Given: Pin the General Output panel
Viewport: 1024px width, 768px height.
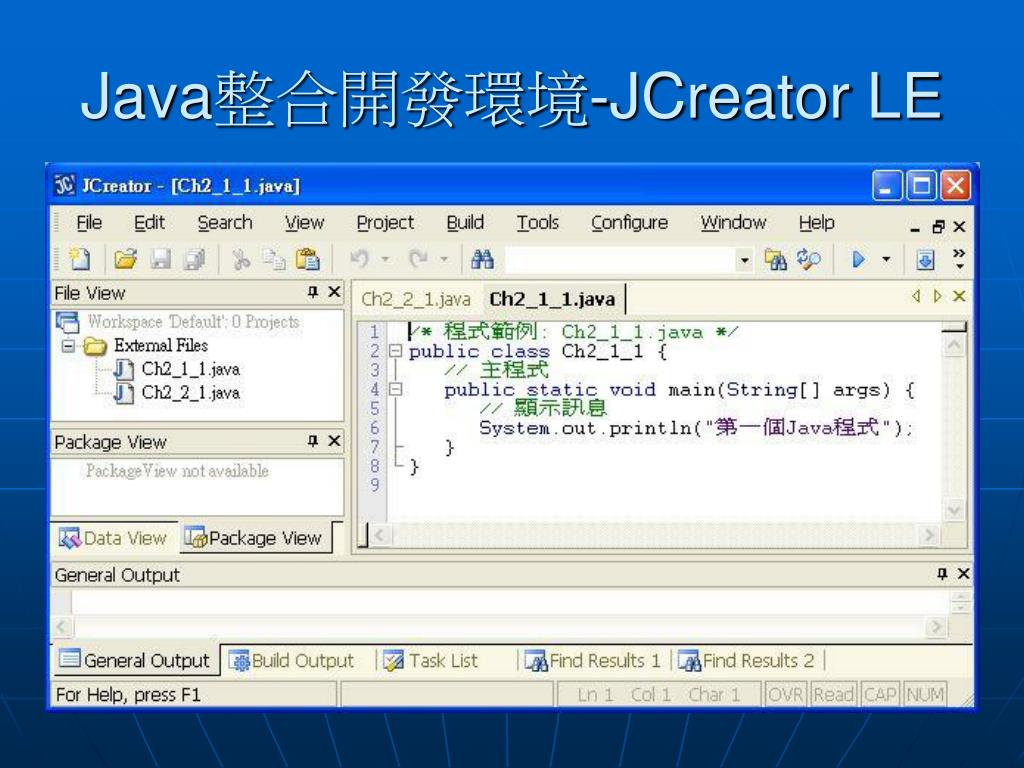Looking at the screenshot, I should click(942, 573).
